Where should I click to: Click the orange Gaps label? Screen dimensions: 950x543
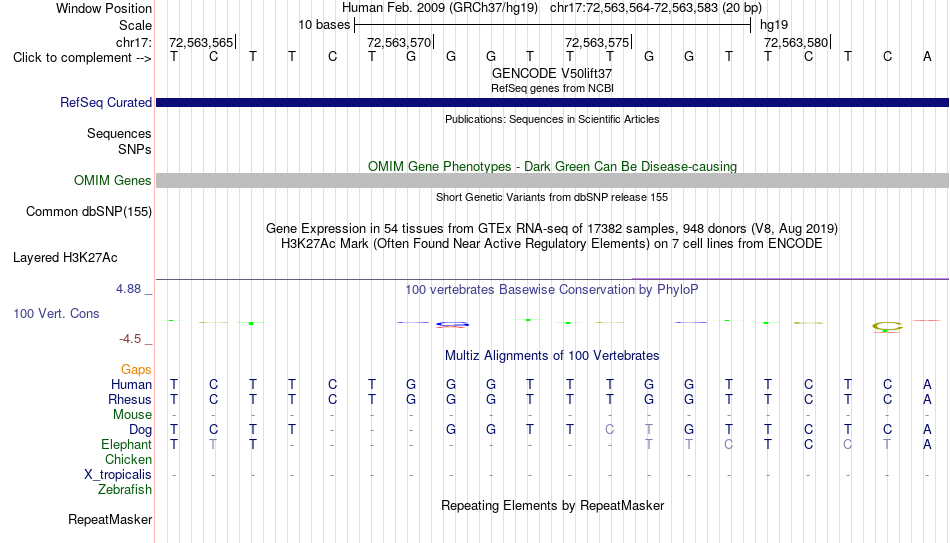coord(136,370)
